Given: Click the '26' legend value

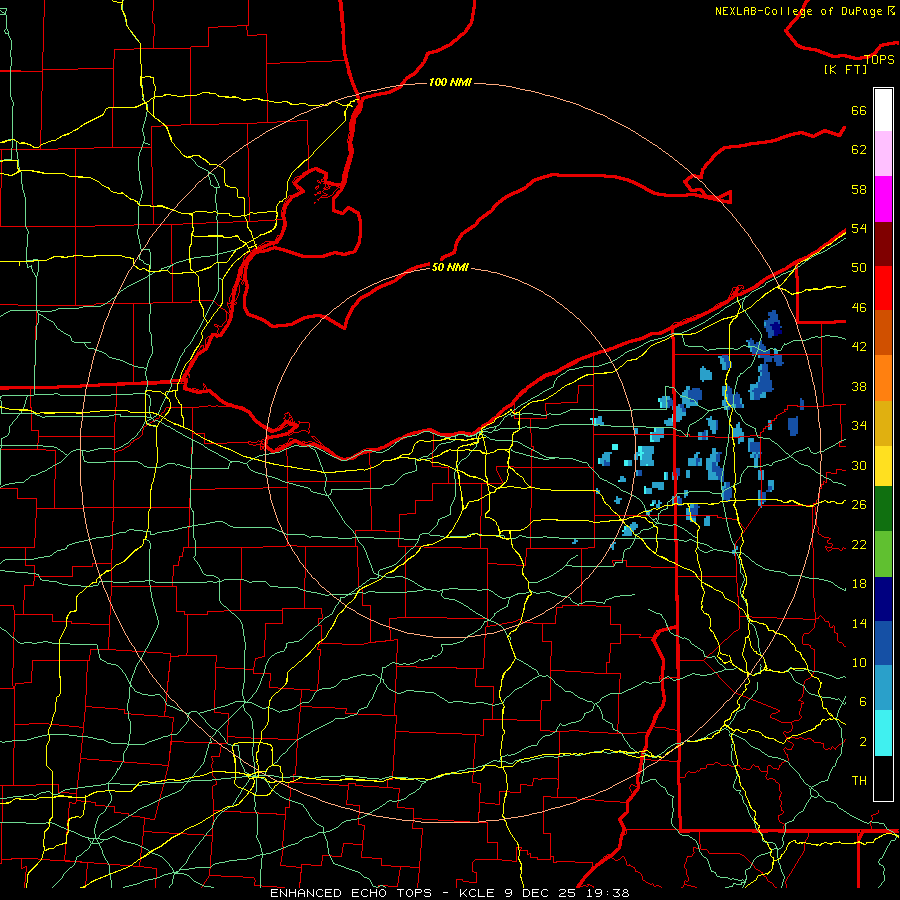Looking at the screenshot, I should 859,505.
